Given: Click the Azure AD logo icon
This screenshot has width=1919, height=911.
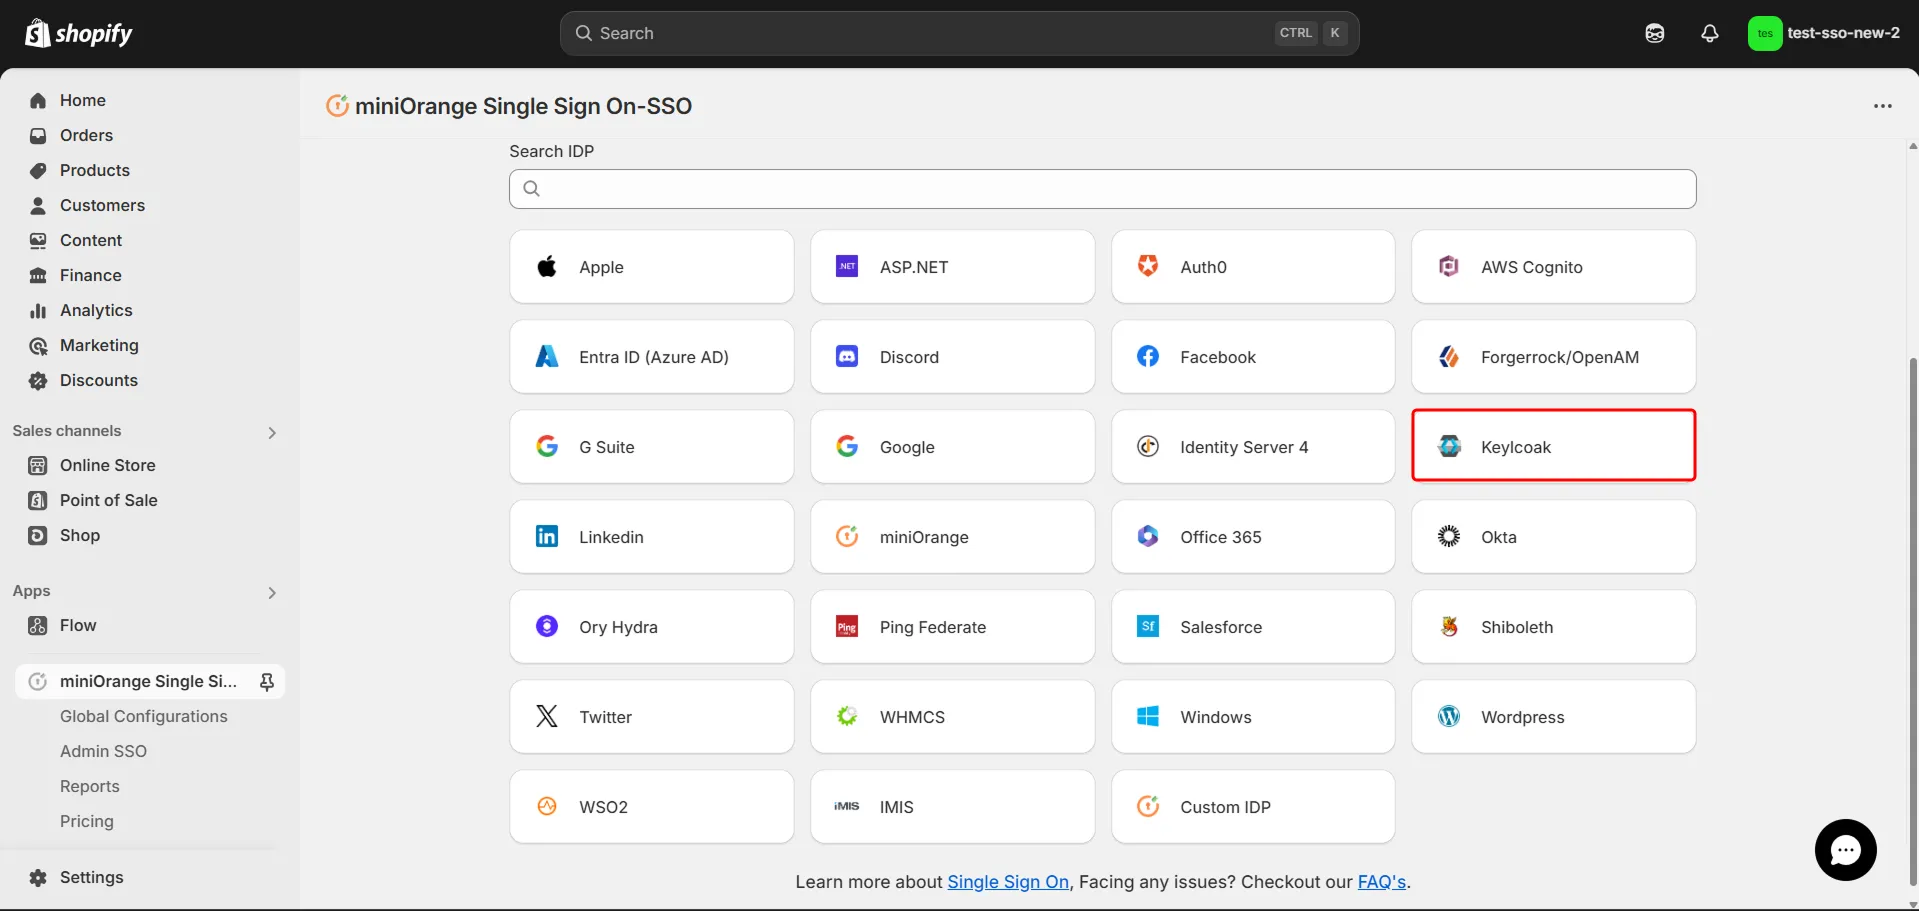Looking at the screenshot, I should (x=547, y=356).
